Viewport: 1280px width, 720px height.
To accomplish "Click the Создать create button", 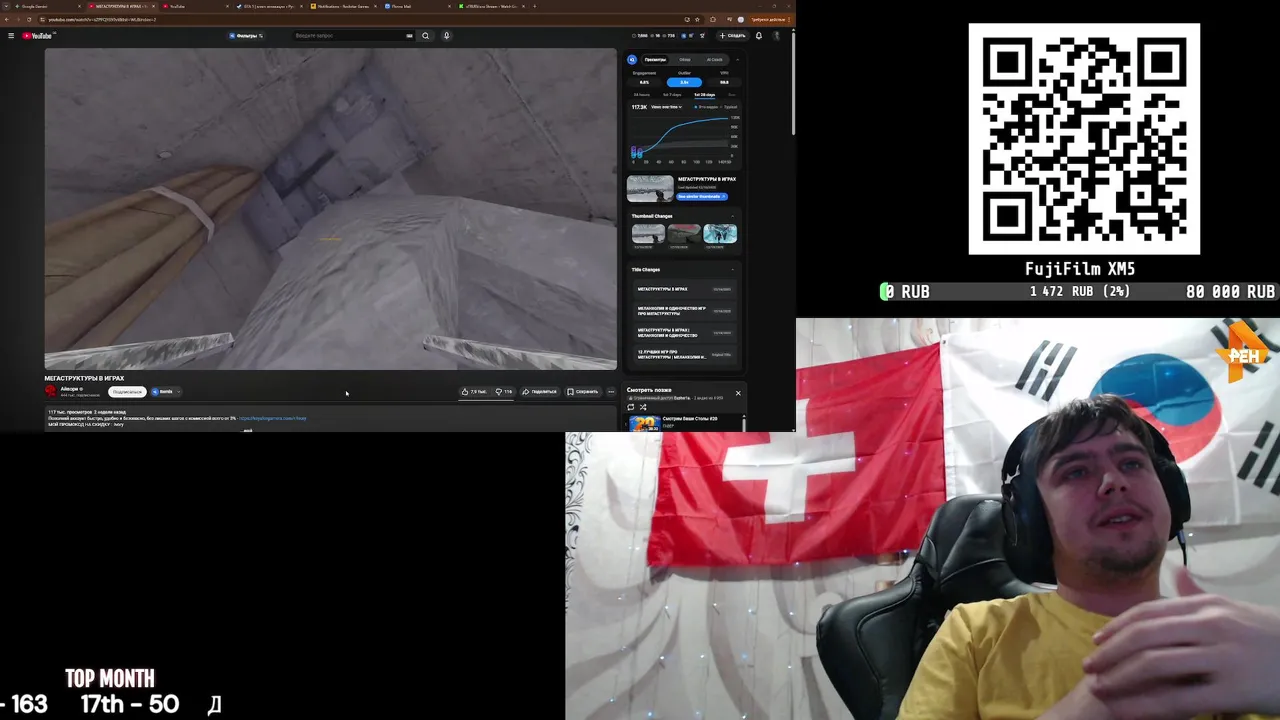I will point(732,36).
